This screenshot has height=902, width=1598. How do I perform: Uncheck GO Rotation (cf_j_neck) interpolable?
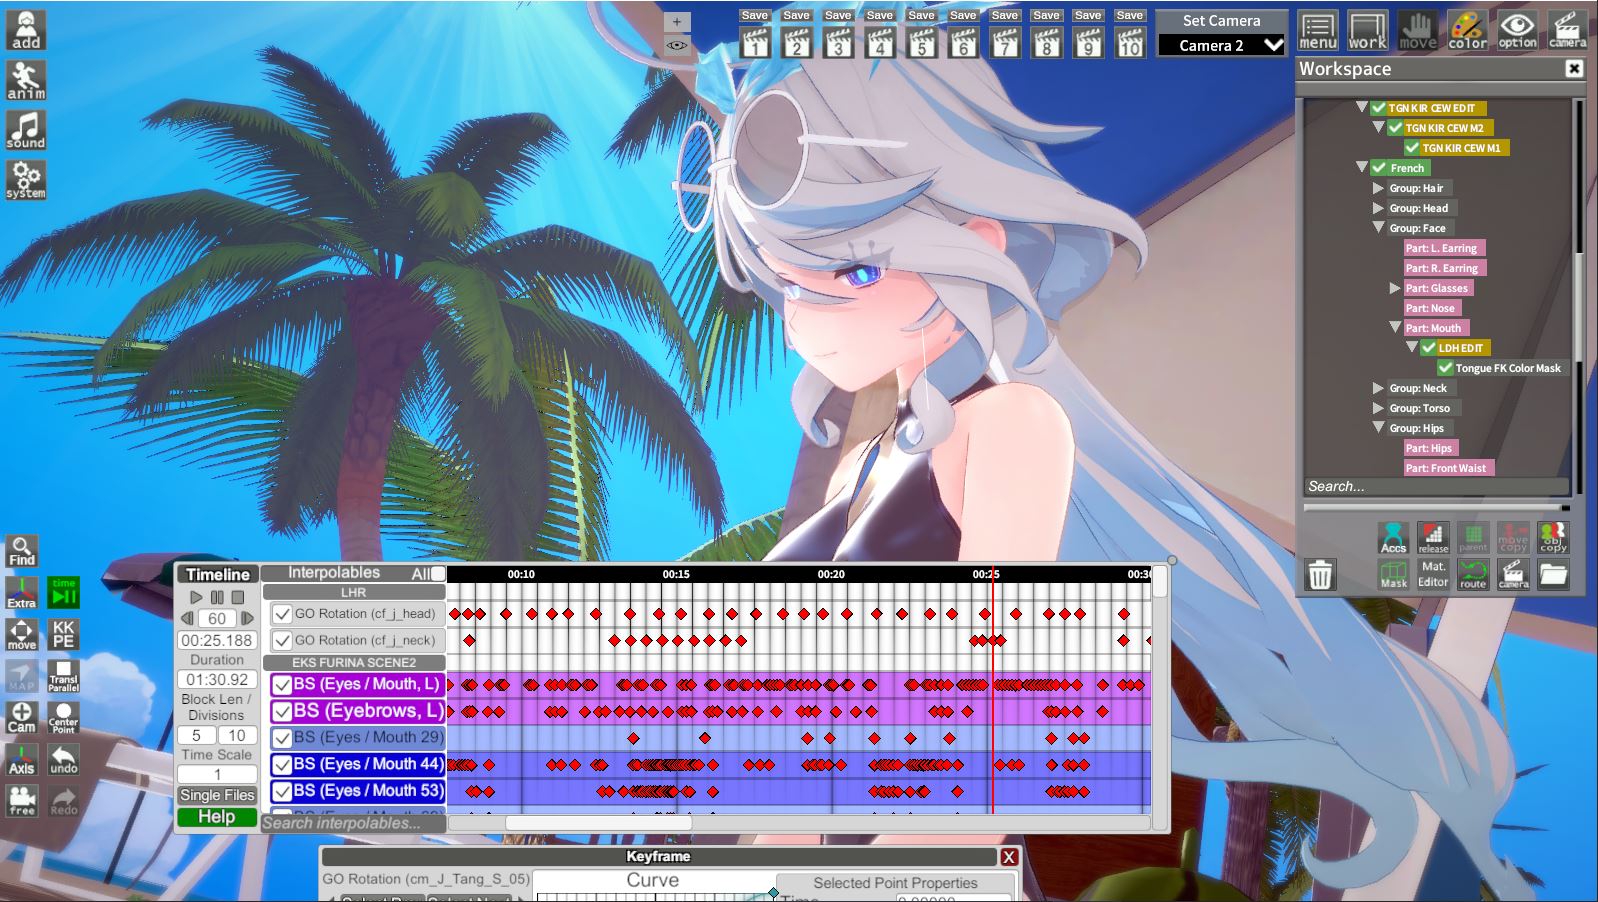(283, 641)
